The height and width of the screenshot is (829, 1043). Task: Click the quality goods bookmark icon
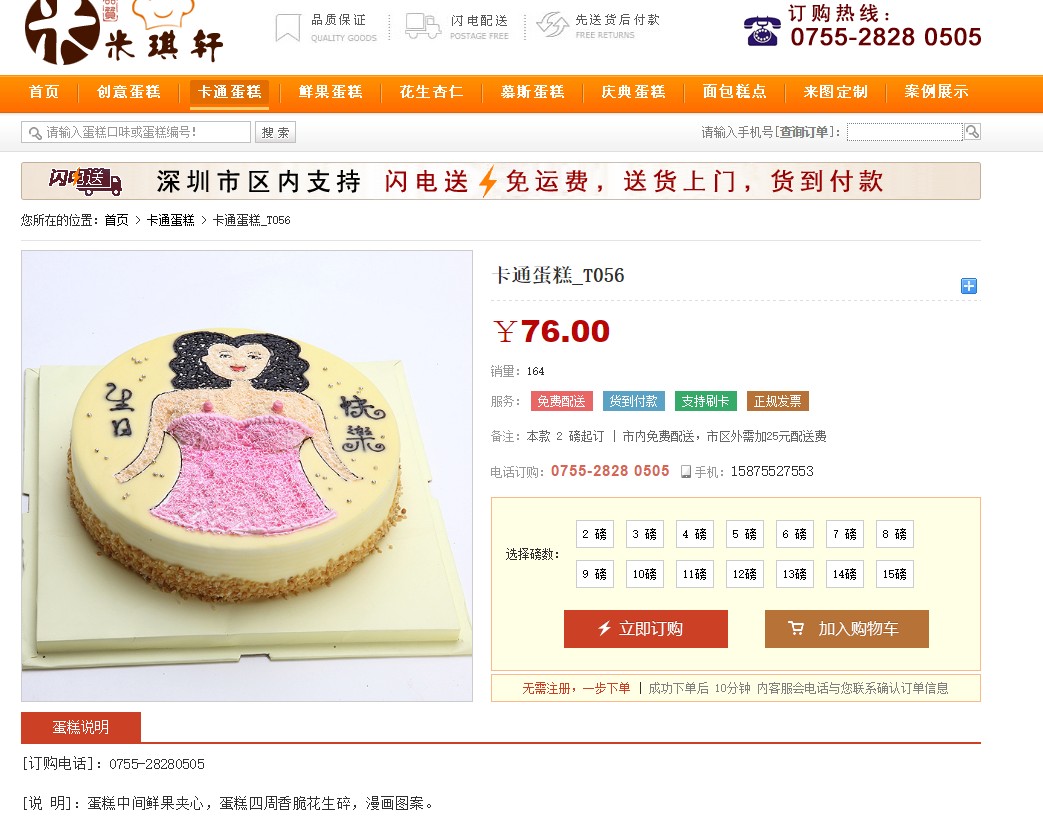[x=287, y=28]
